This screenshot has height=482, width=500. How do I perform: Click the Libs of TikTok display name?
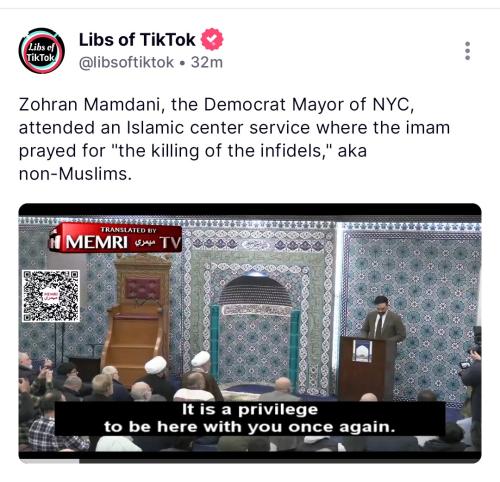(137, 40)
